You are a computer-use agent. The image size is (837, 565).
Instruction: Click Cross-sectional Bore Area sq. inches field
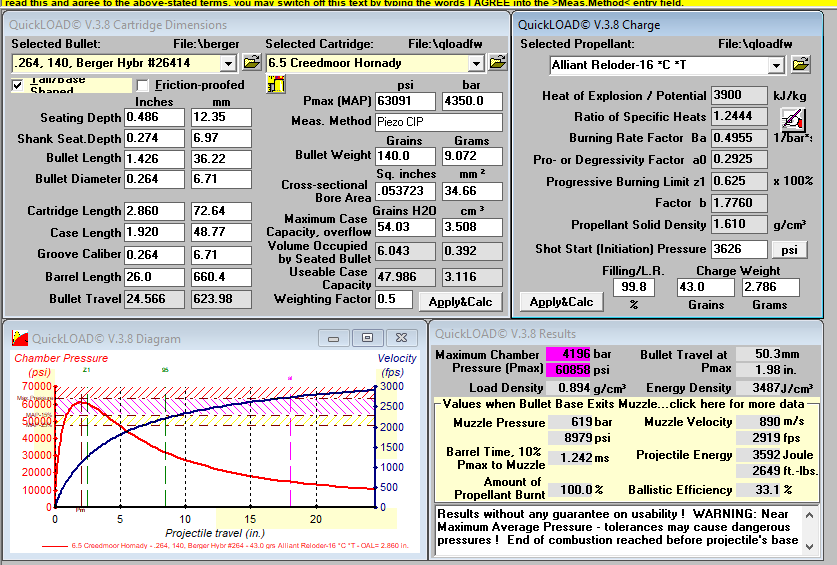click(405, 191)
